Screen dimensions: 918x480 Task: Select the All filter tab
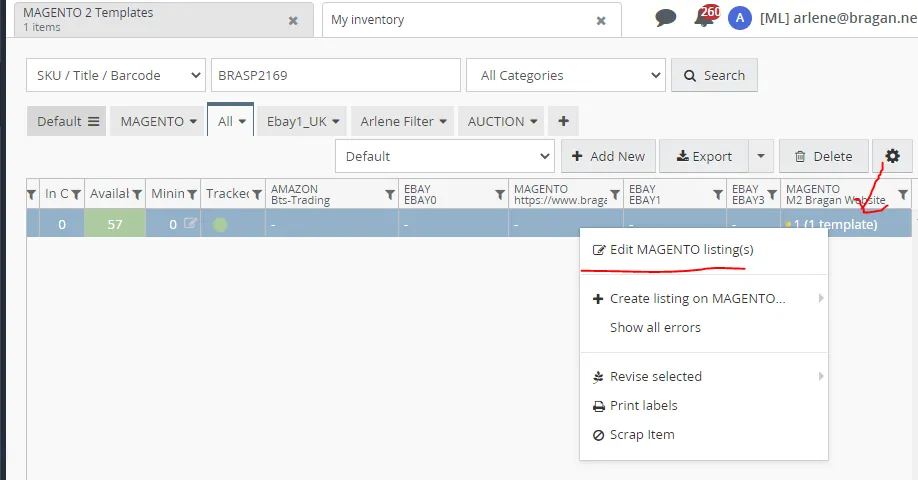[x=231, y=121]
